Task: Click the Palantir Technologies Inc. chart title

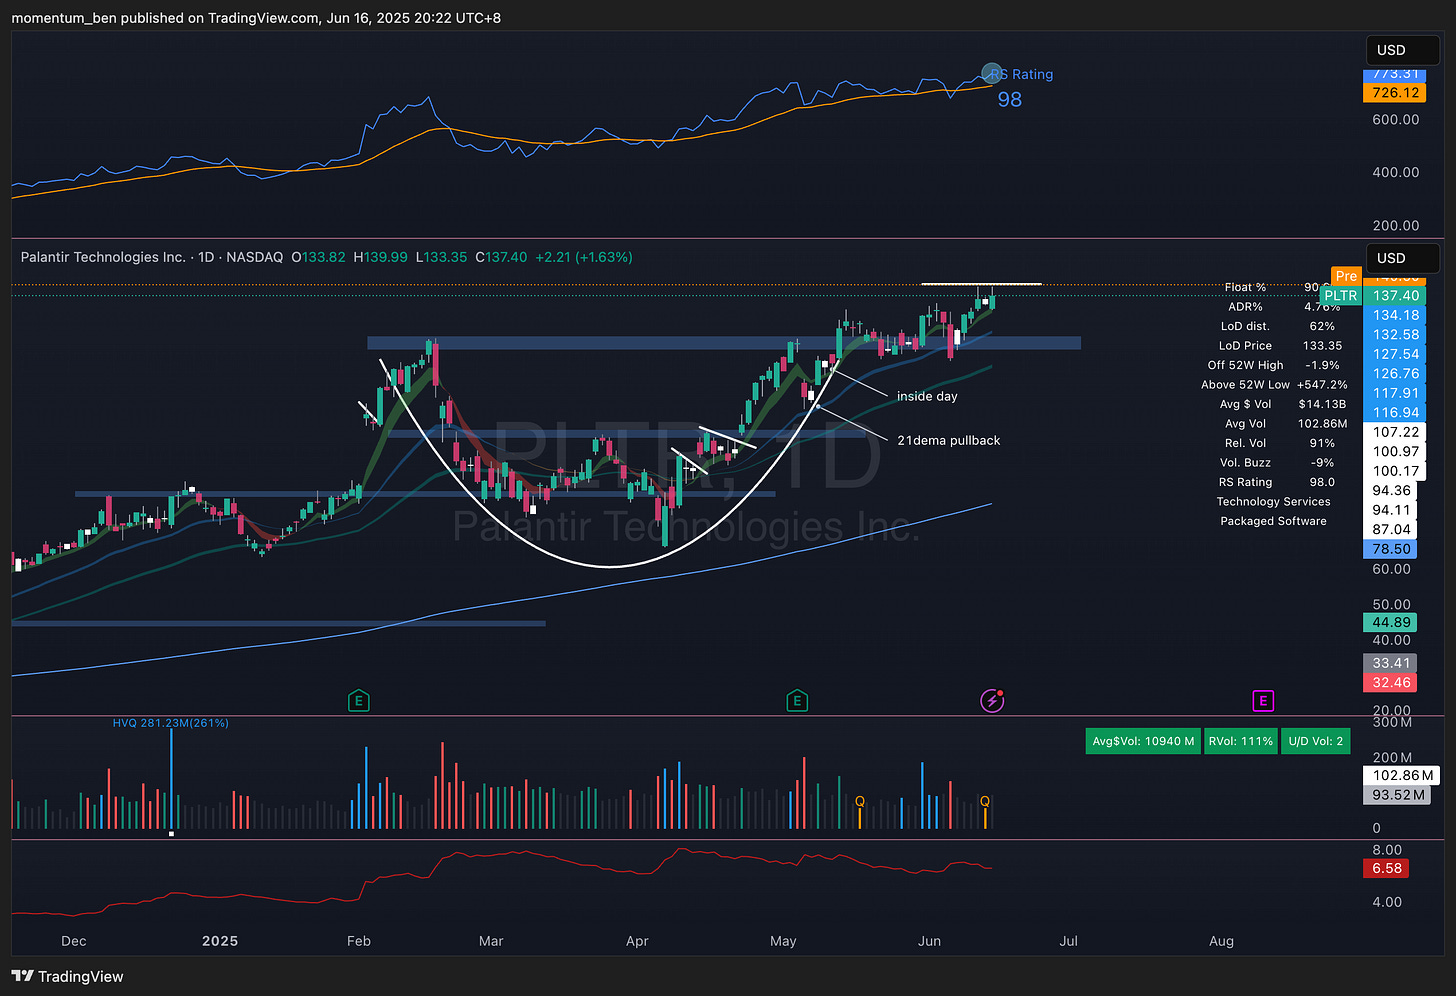Action: (x=103, y=257)
